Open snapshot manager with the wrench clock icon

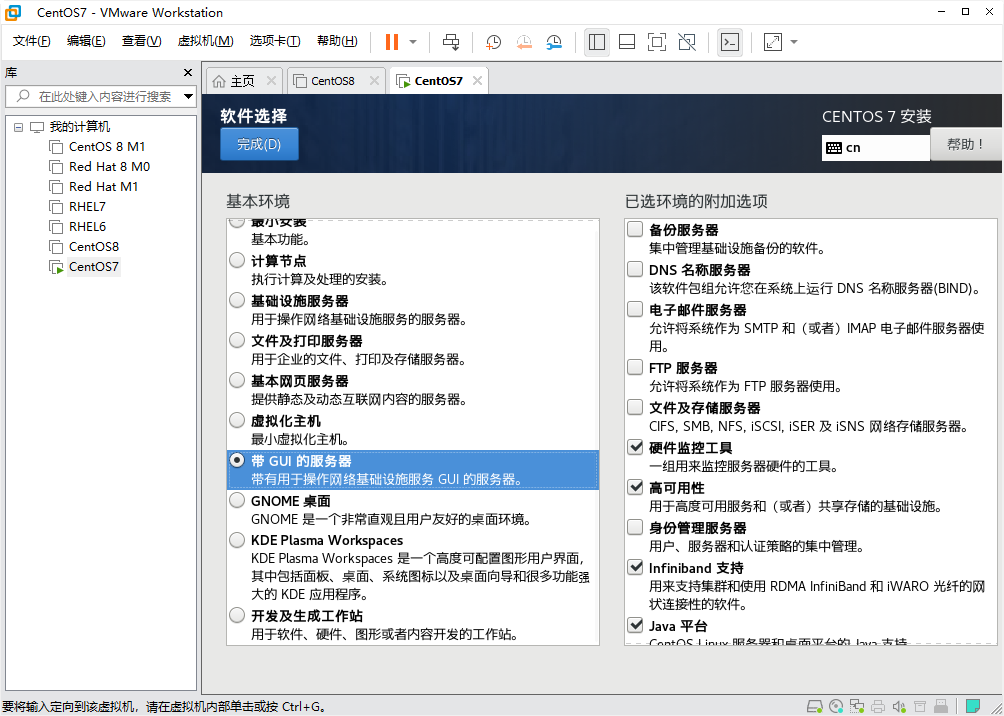click(x=554, y=42)
